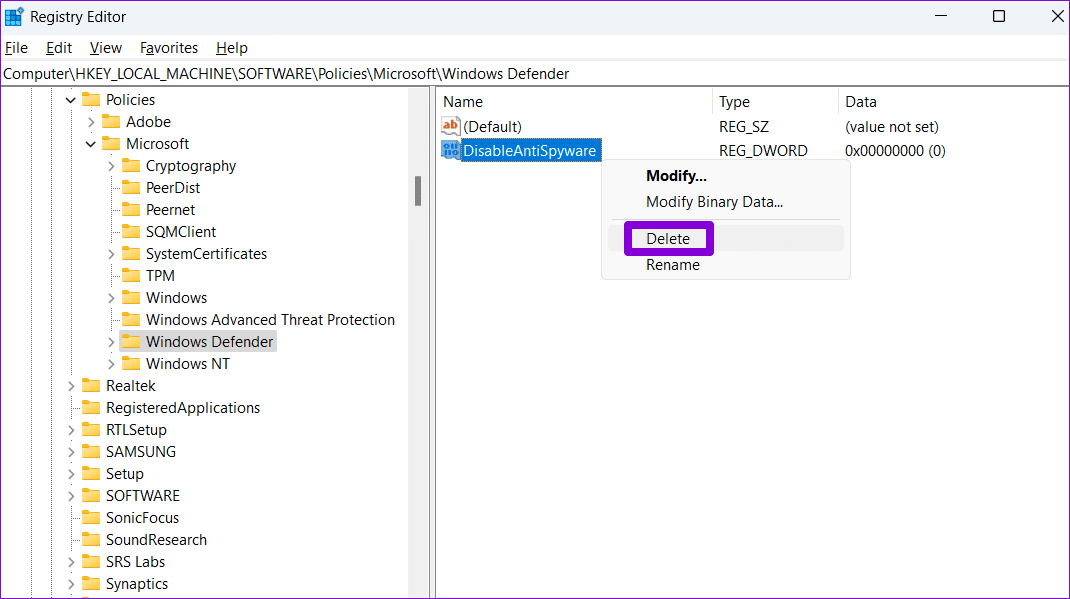Screen dimensions: 1070x599
Task: Expand the Realtek key
Action: tap(70, 385)
